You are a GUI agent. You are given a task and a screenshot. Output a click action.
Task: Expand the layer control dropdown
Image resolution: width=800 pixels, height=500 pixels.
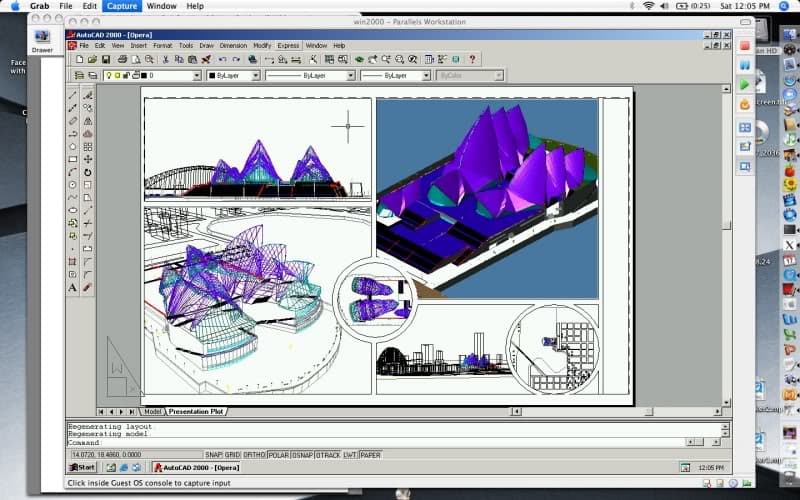196,75
